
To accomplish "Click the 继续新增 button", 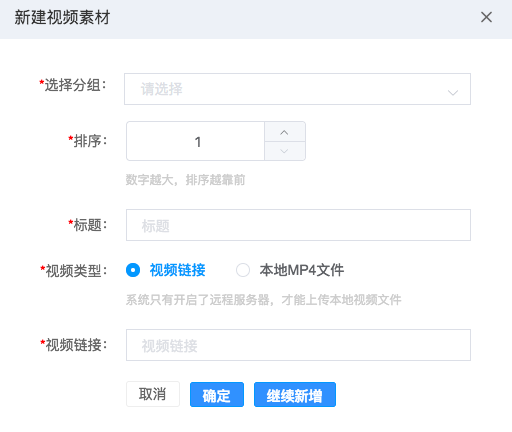I will [x=295, y=395].
